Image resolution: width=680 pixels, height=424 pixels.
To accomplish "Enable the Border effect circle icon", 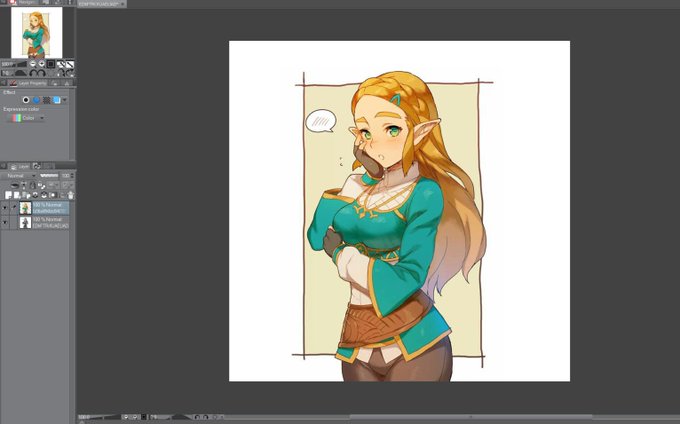I will click(26, 100).
